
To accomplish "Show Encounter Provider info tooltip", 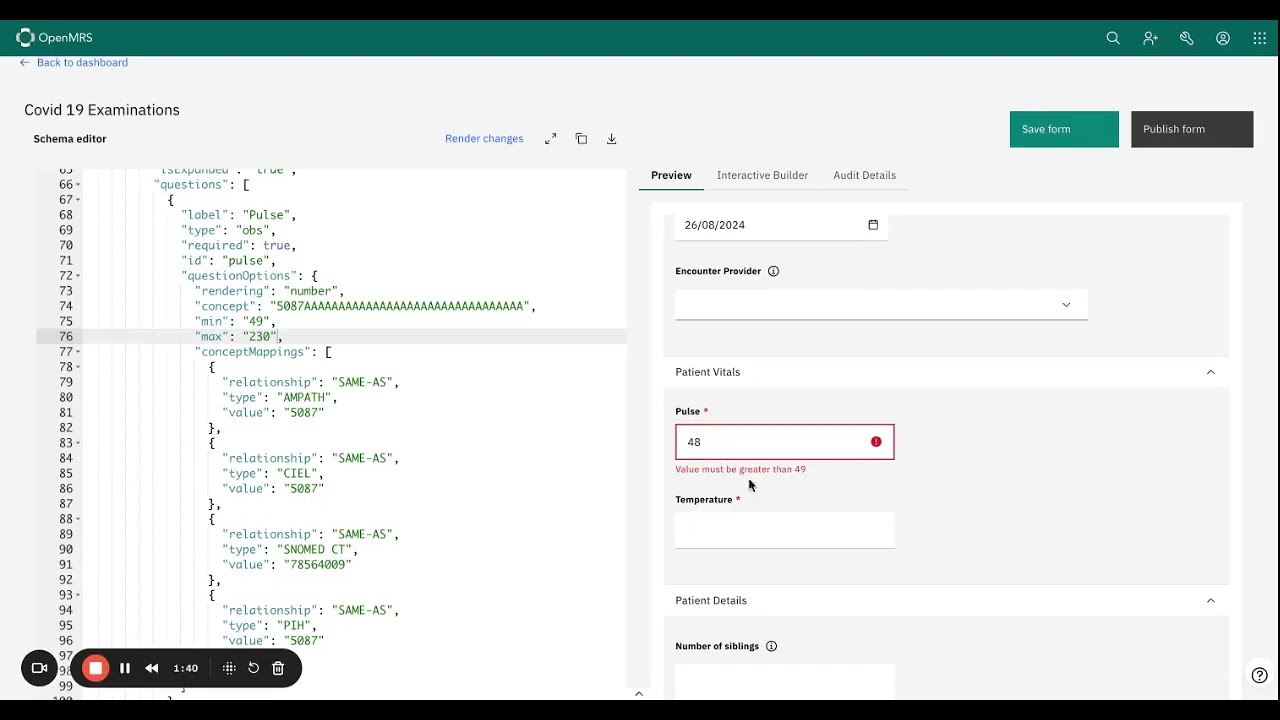I will point(773,271).
